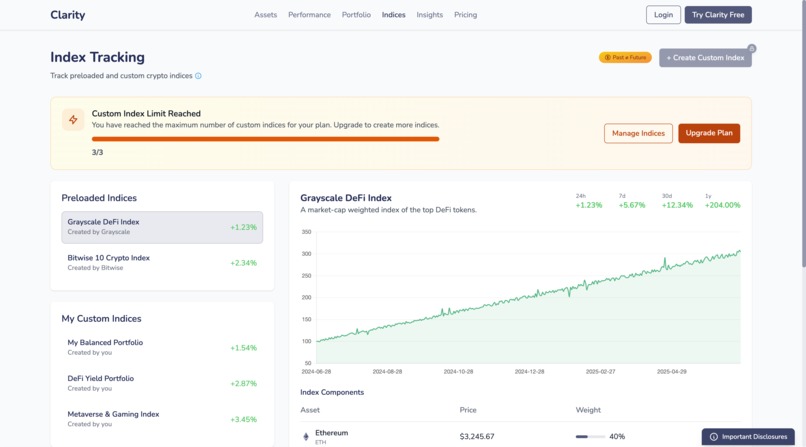Screen dimensions: 806x447
Task: Go to the Portfolio page
Action: [x=356, y=15]
